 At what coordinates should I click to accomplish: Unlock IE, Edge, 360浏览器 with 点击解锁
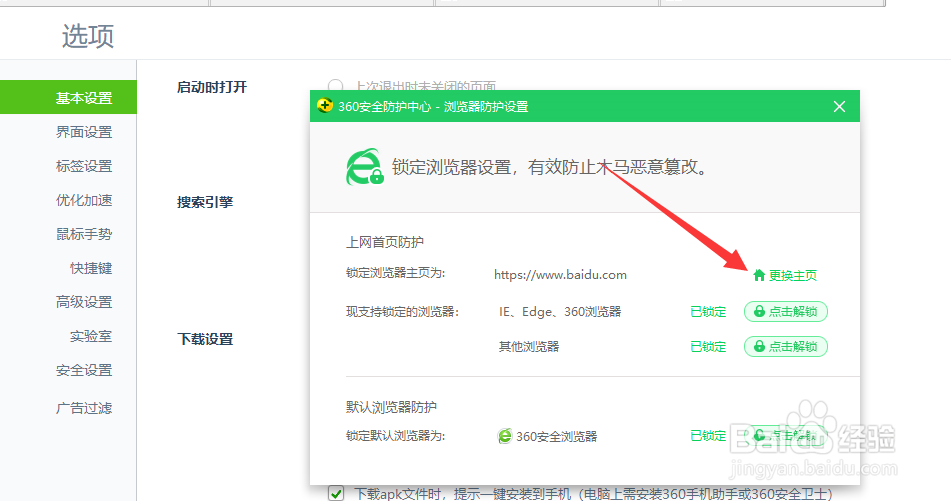pos(785,312)
